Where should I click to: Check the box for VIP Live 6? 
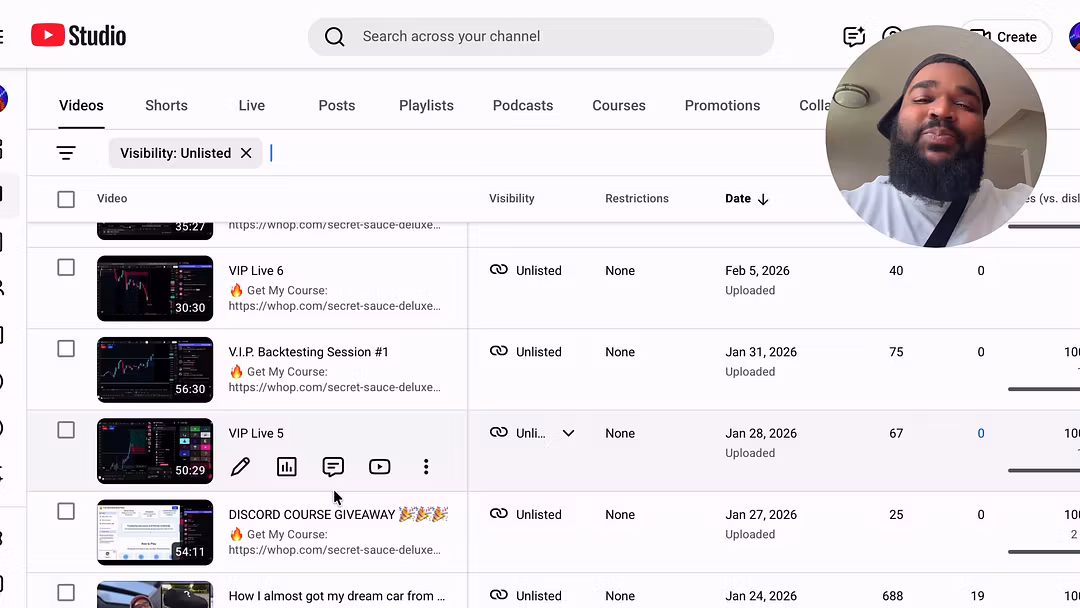pos(66,268)
